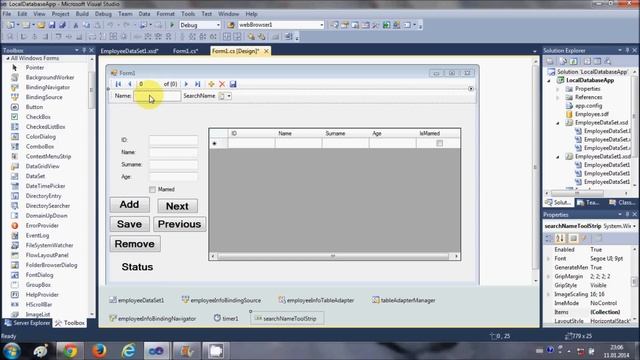Select employeeDataSet1 component in tray

tap(137, 300)
